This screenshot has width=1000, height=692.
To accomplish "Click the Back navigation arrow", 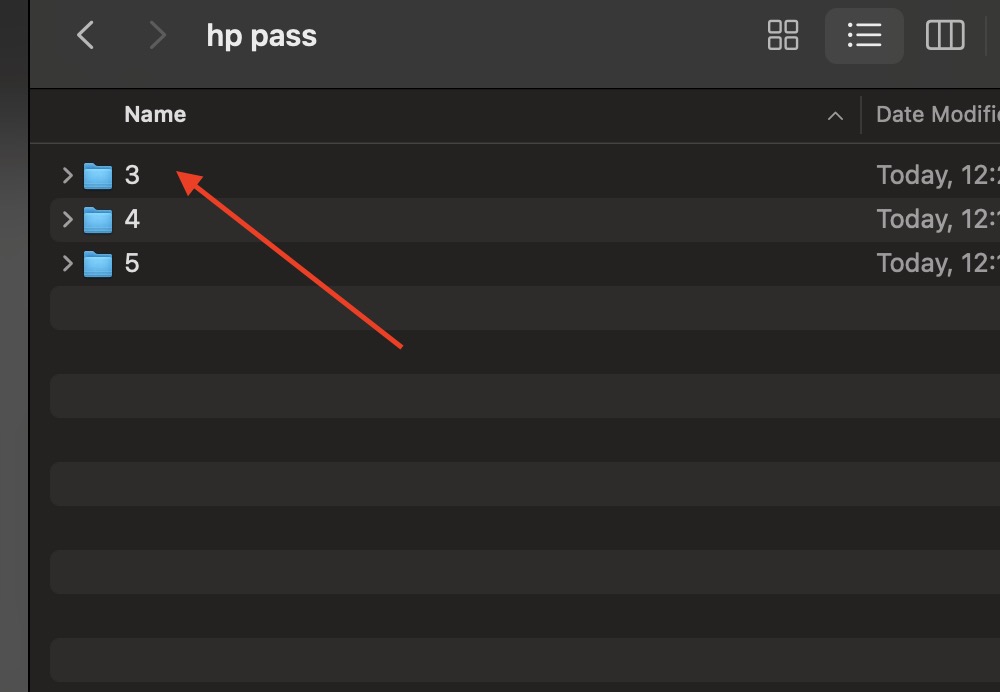I will click(x=86, y=36).
